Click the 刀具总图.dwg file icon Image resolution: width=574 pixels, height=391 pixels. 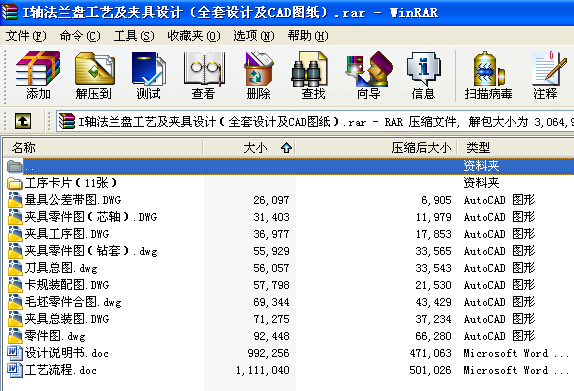15,268
